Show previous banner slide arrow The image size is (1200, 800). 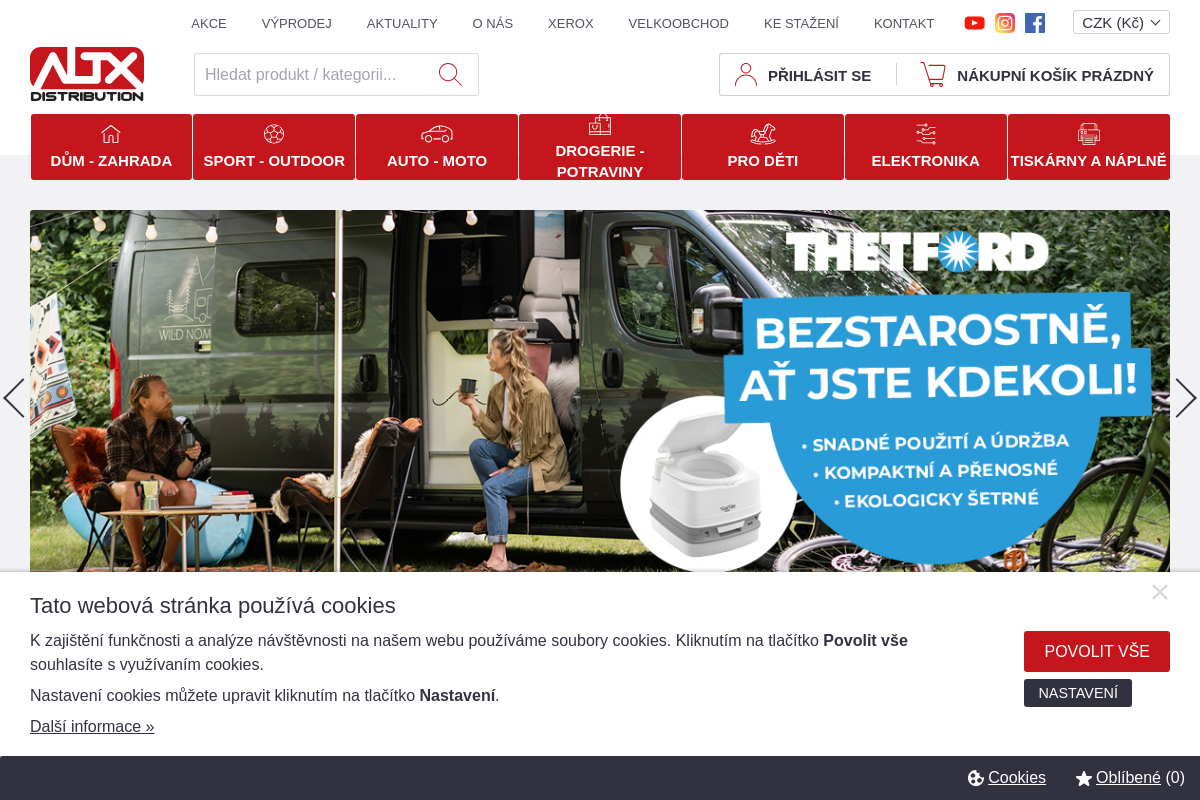pyautogui.click(x=14, y=398)
